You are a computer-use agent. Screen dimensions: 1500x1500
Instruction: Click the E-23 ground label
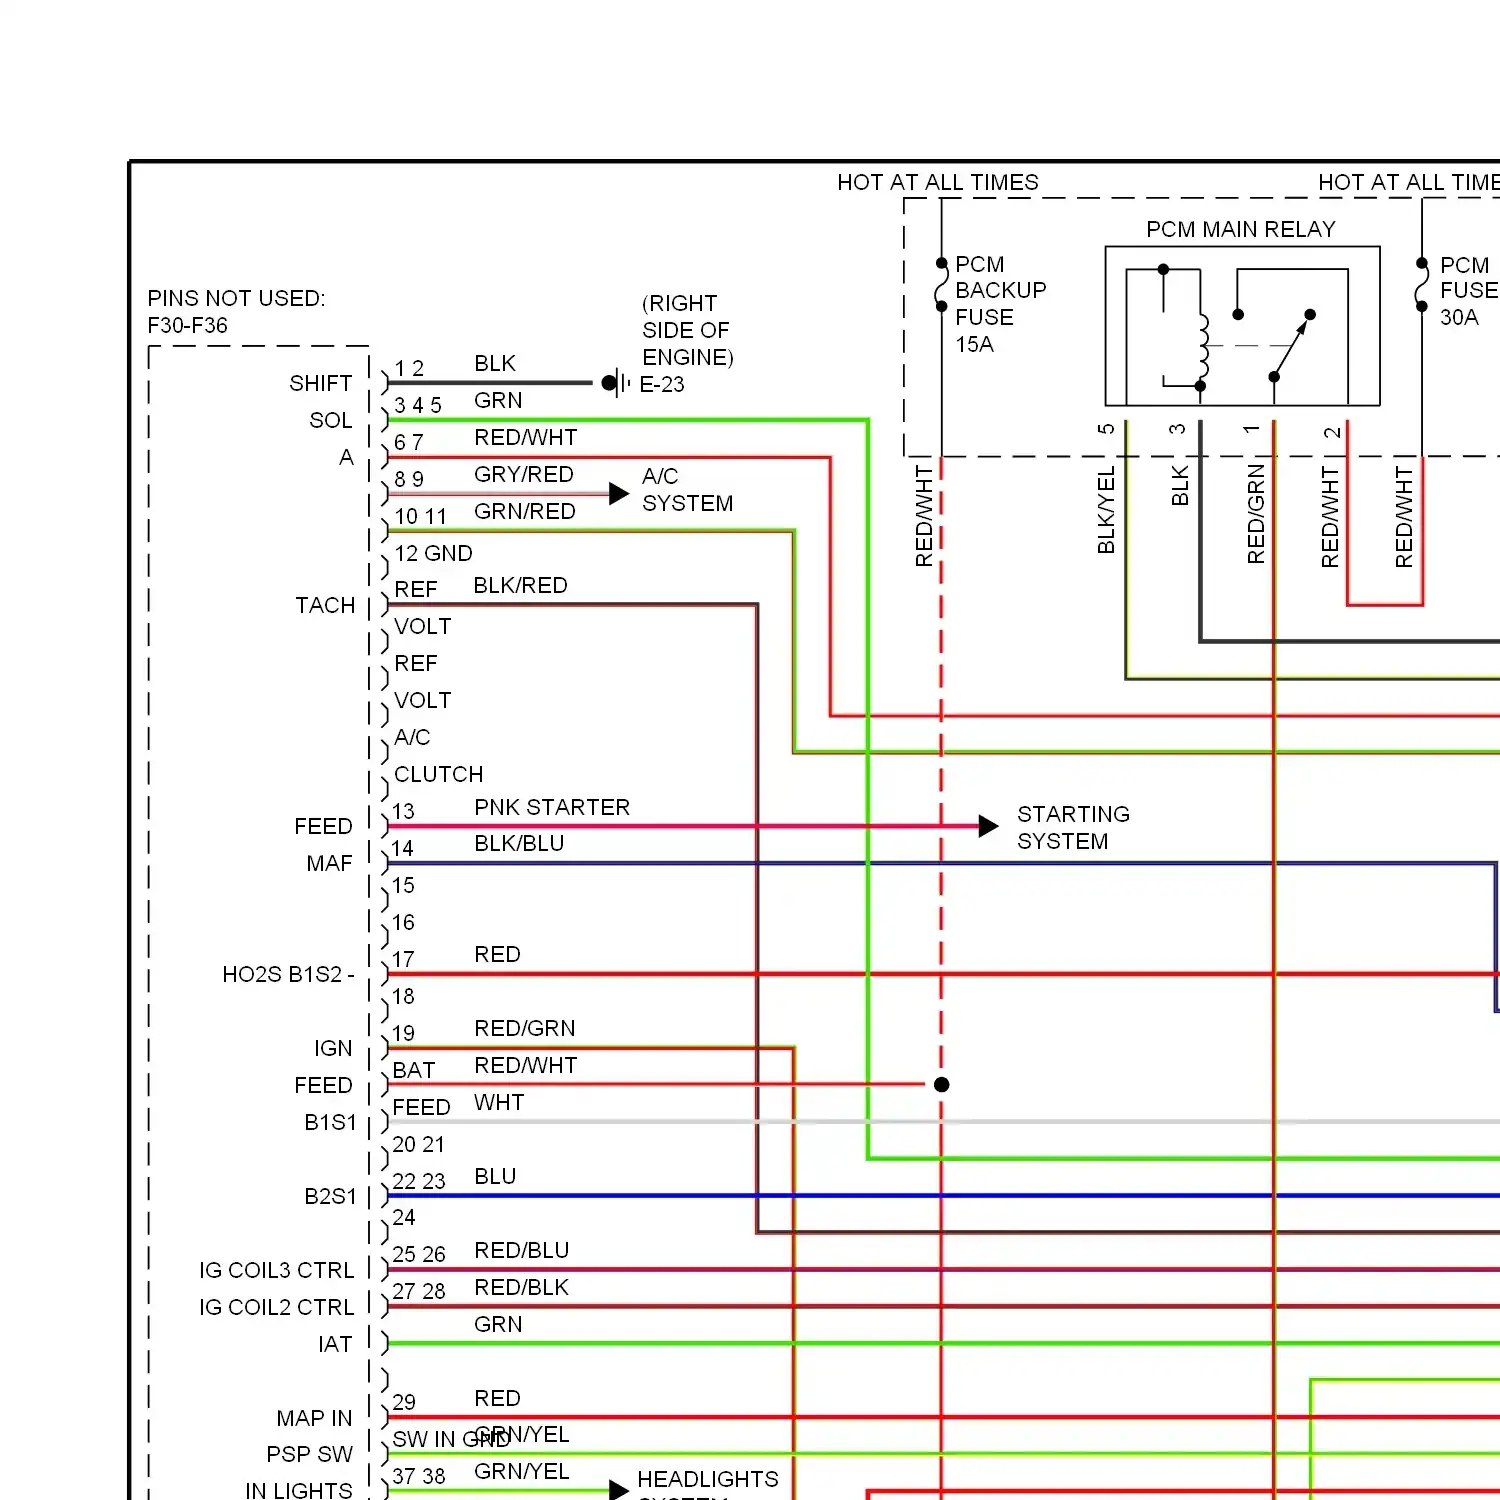click(x=662, y=384)
